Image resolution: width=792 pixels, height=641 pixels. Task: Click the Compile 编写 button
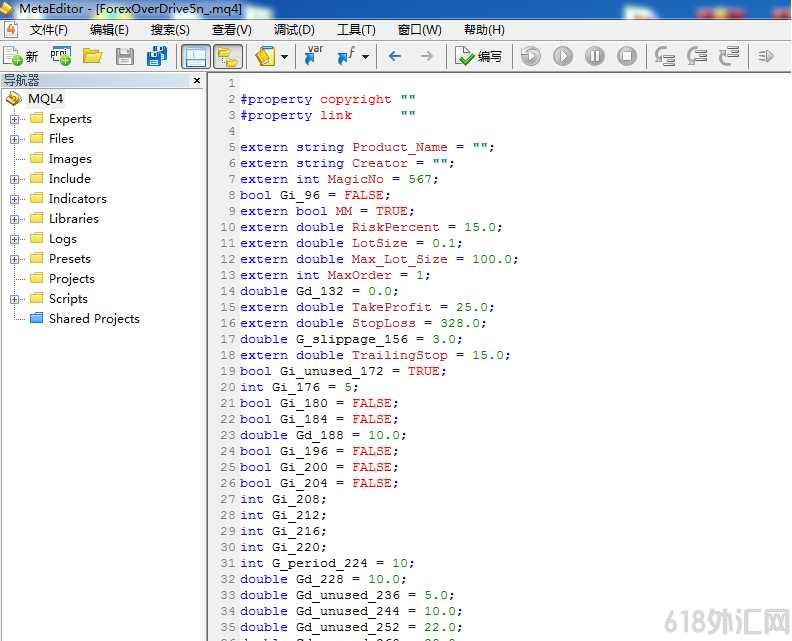pyautogui.click(x=478, y=56)
